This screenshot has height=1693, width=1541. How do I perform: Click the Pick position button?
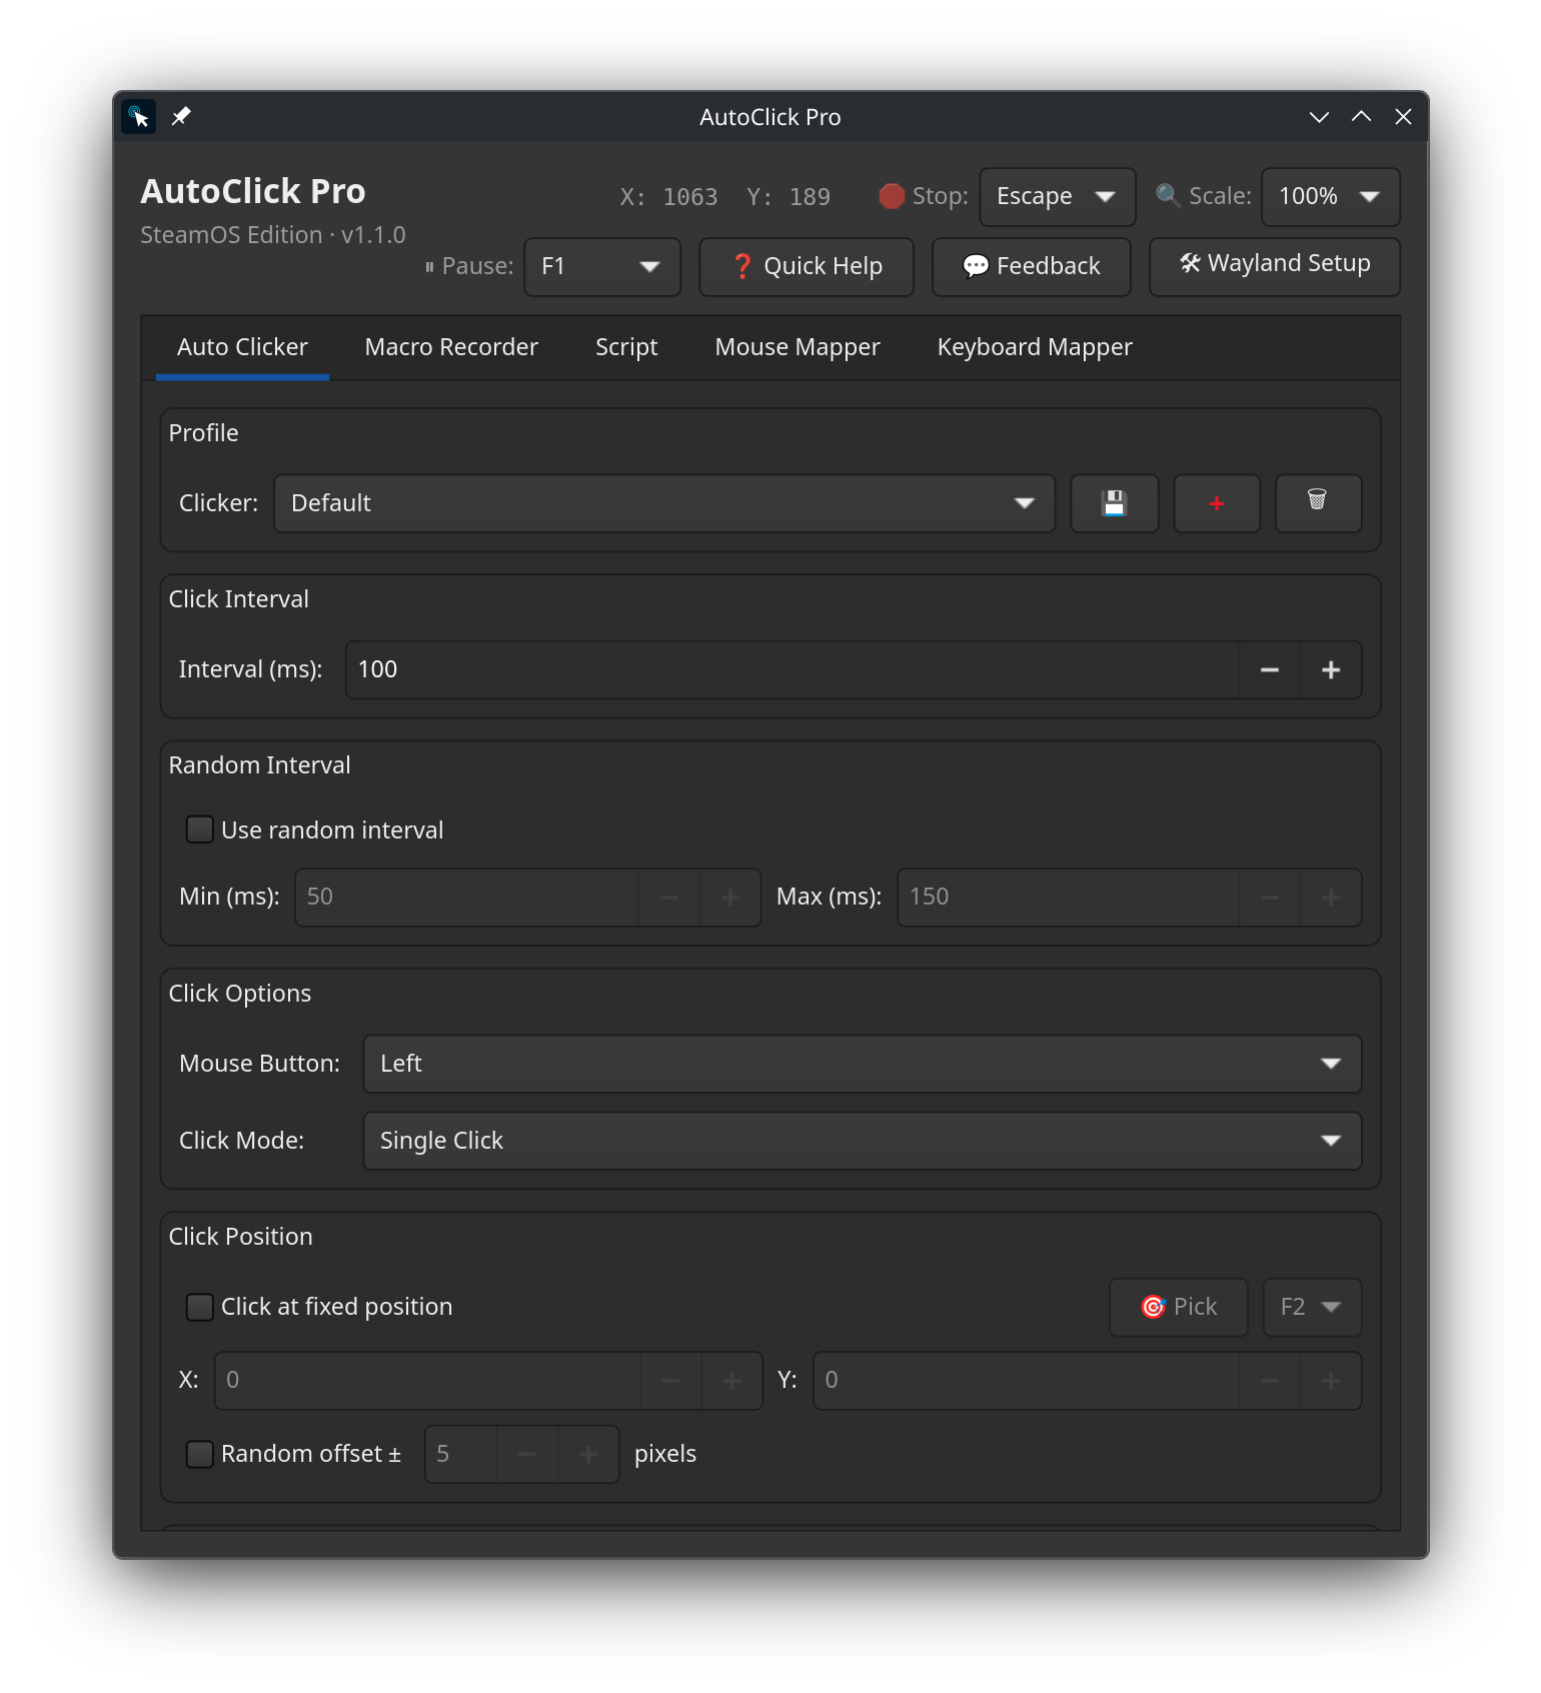point(1178,1307)
